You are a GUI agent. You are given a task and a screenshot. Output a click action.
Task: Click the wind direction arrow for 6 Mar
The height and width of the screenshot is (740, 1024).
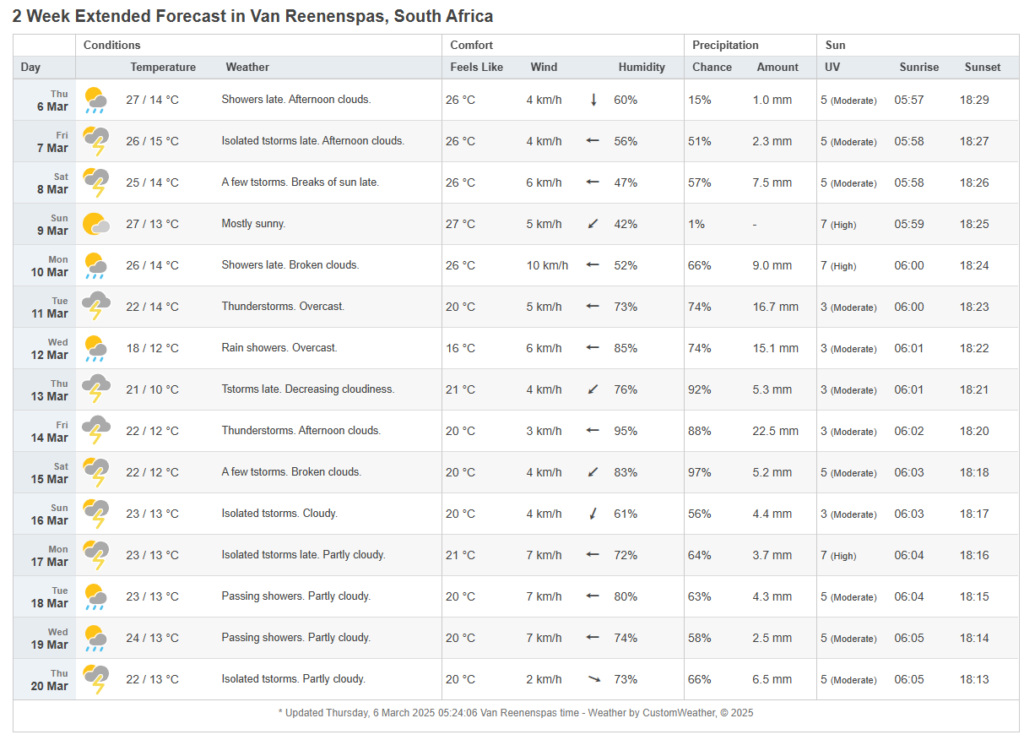point(593,100)
